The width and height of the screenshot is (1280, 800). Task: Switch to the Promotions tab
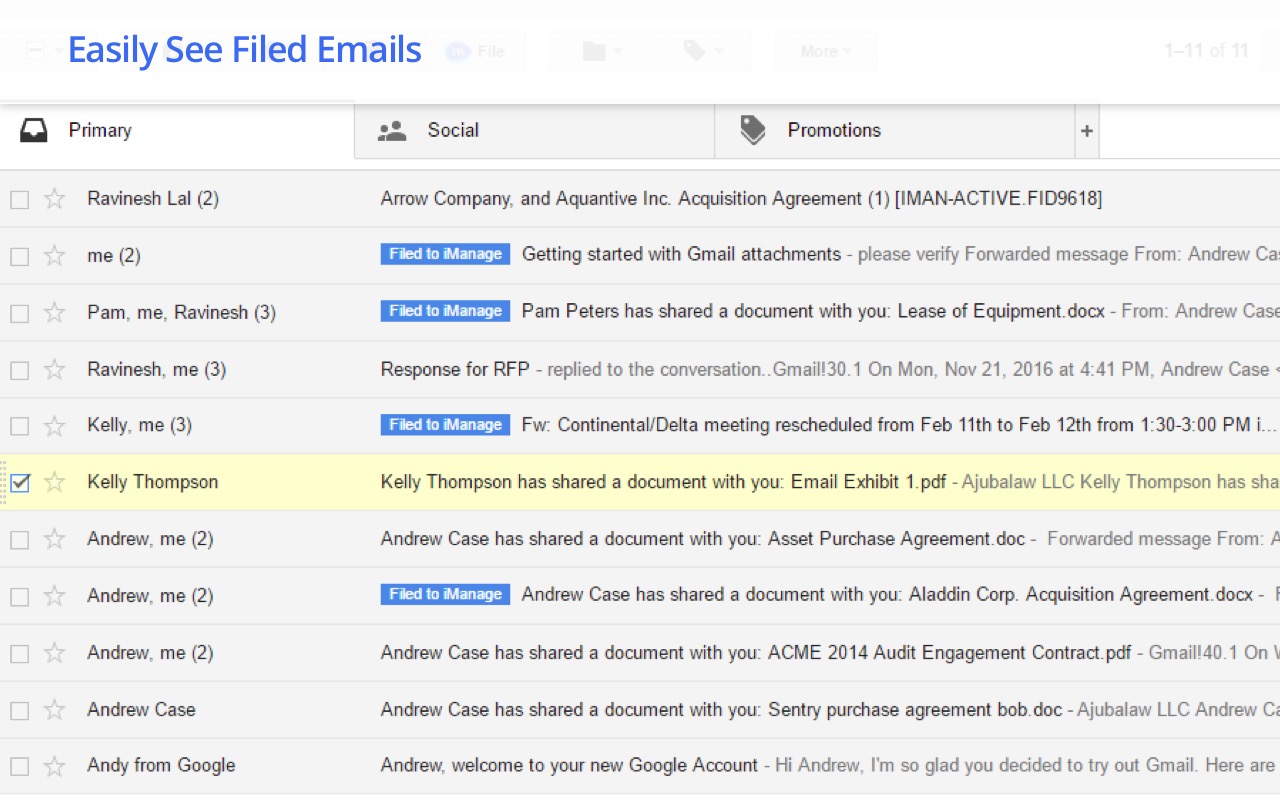(833, 129)
